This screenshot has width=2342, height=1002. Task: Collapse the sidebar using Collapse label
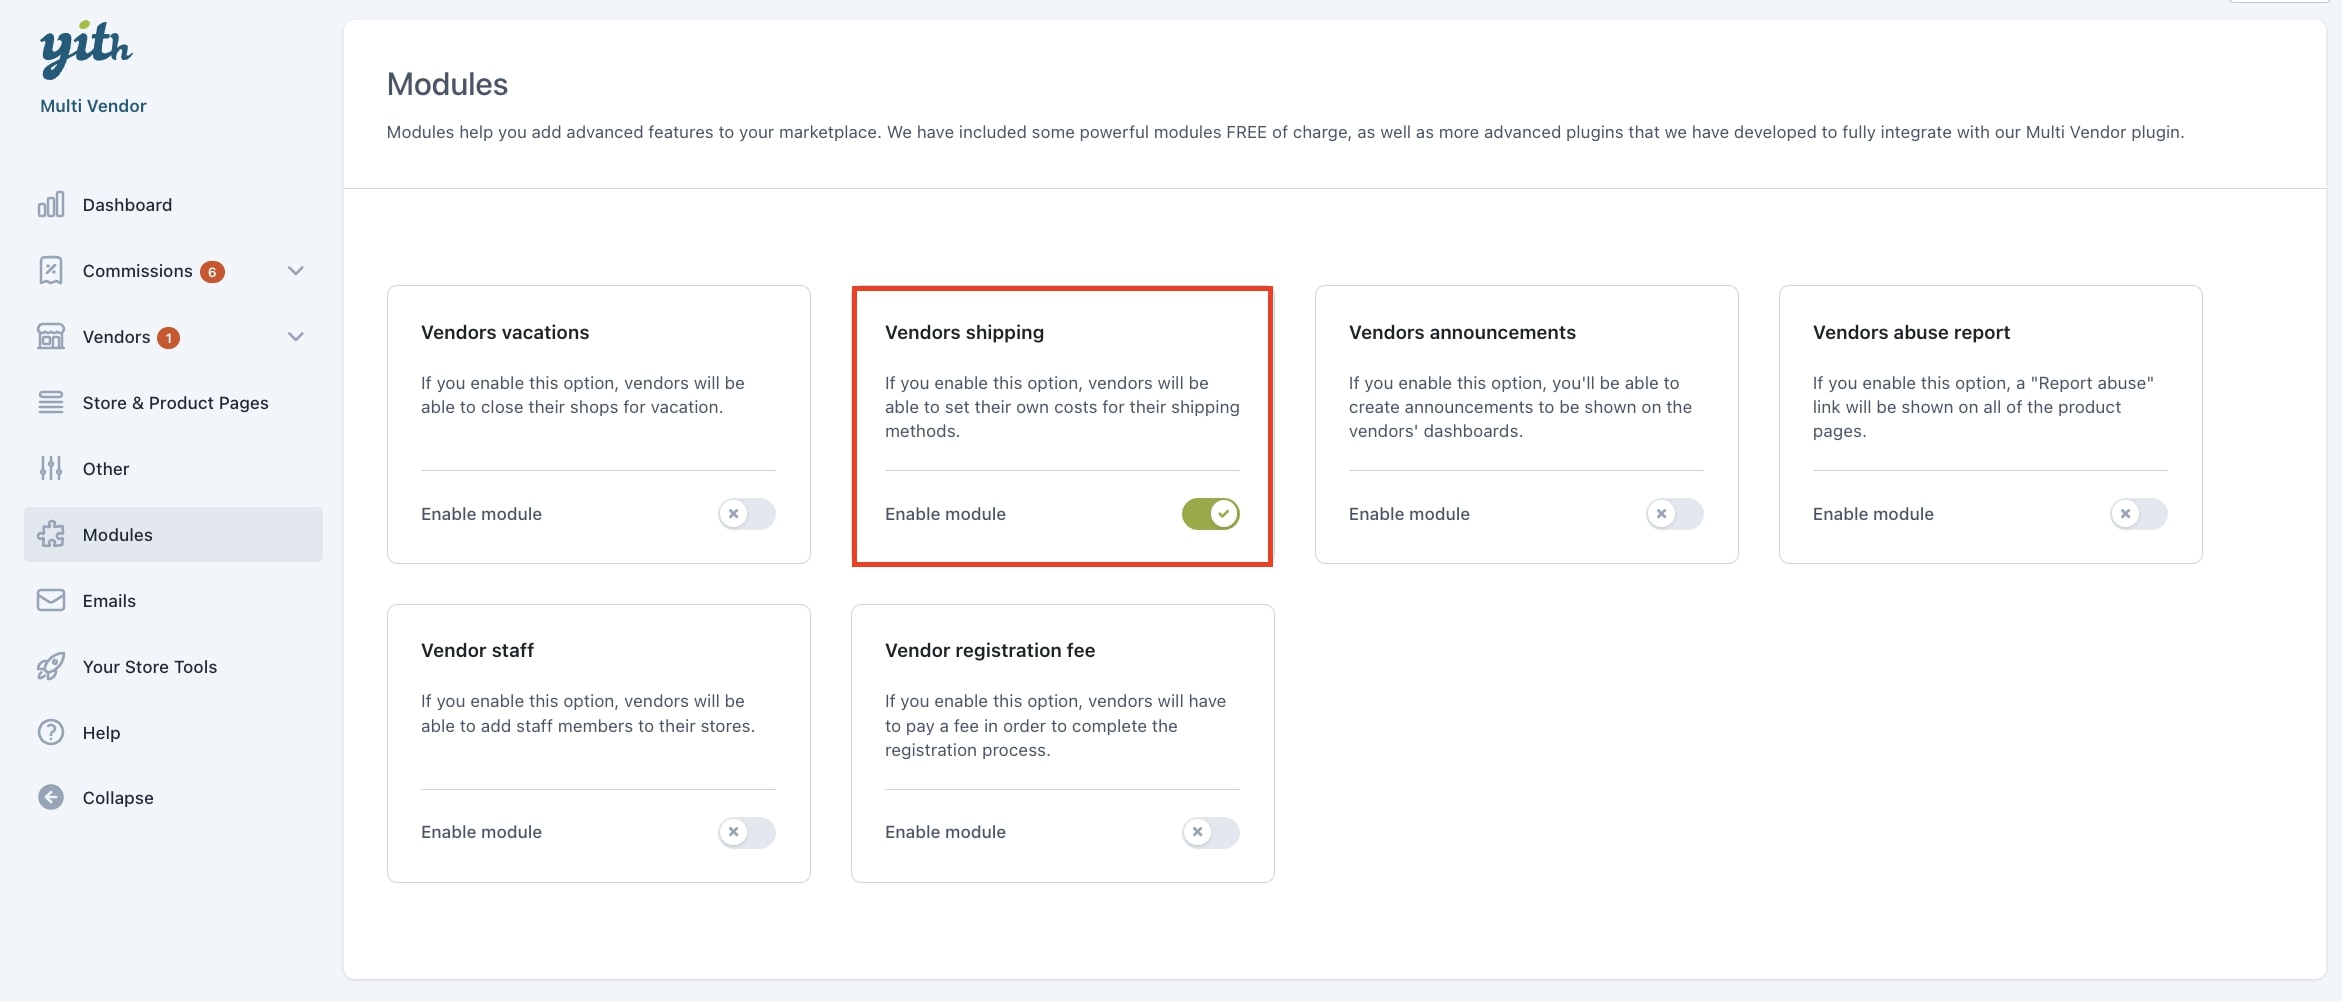(118, 798)
